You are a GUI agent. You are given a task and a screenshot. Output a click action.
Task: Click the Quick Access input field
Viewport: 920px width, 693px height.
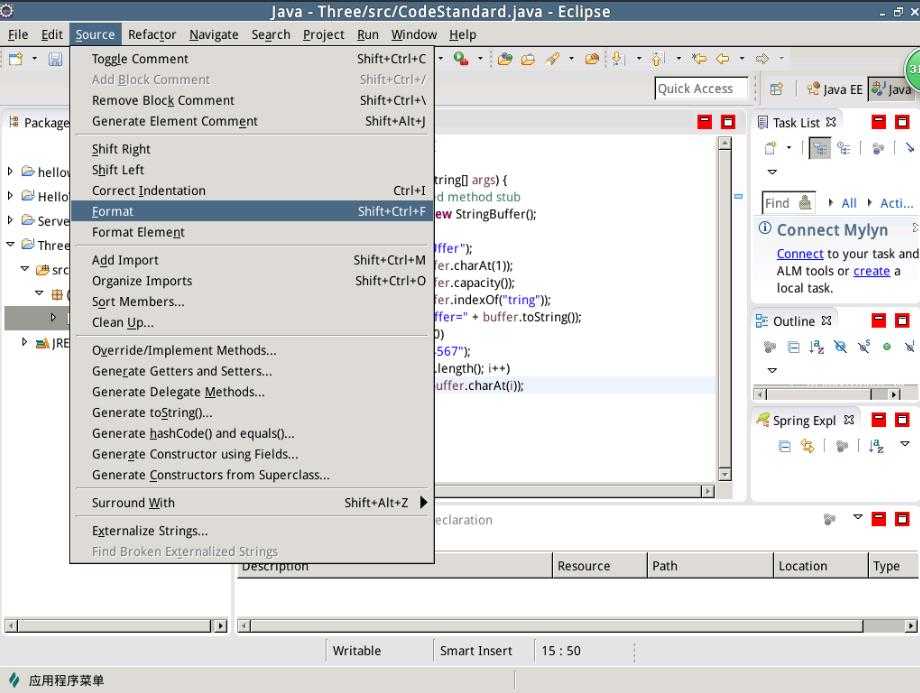coord(701,89)
